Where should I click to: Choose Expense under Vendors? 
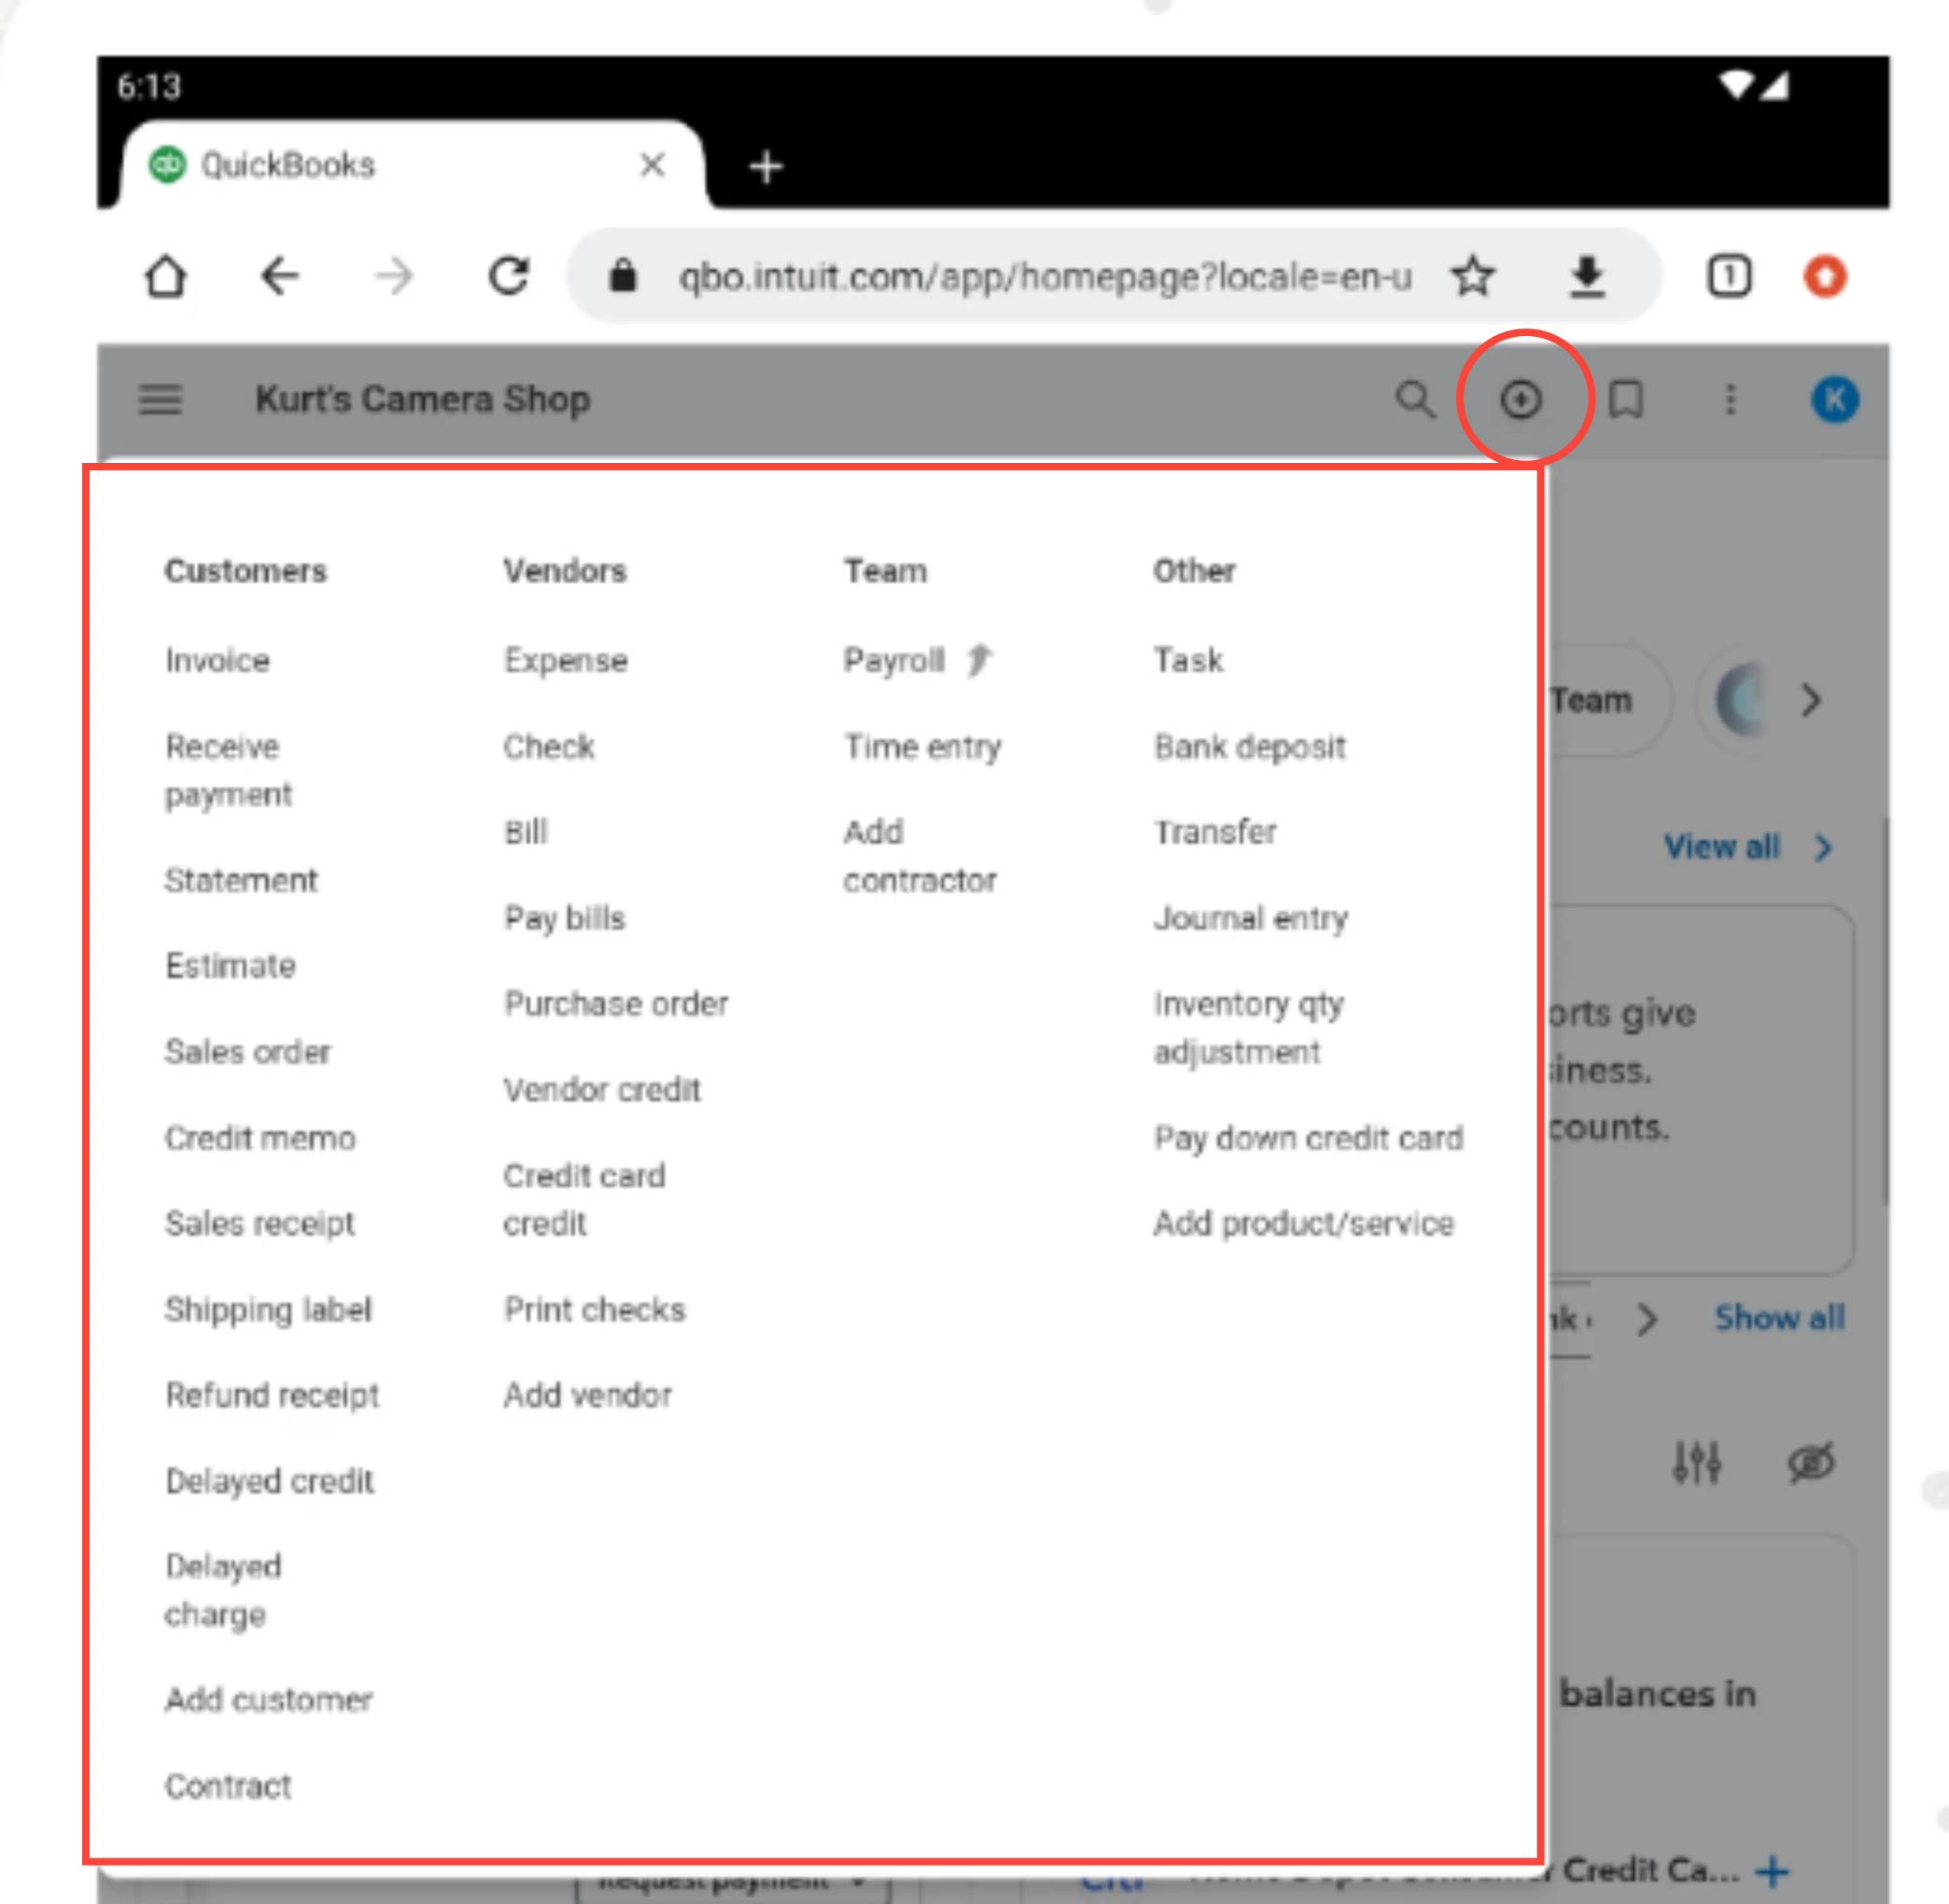tap(565, 660)
